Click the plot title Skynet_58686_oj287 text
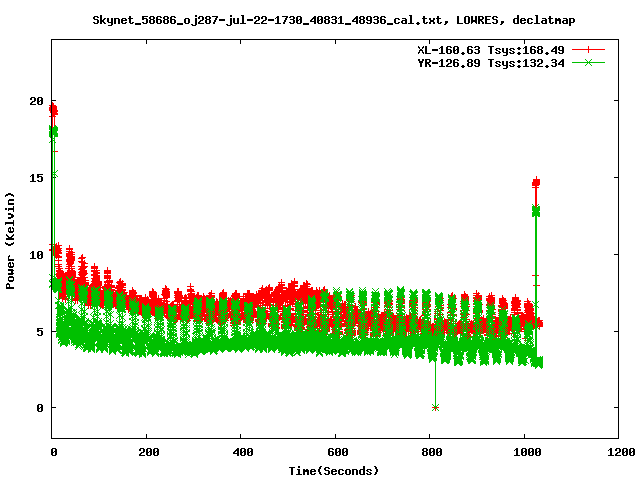The width and height of the screenshot is (640, 480). point(334,20)
